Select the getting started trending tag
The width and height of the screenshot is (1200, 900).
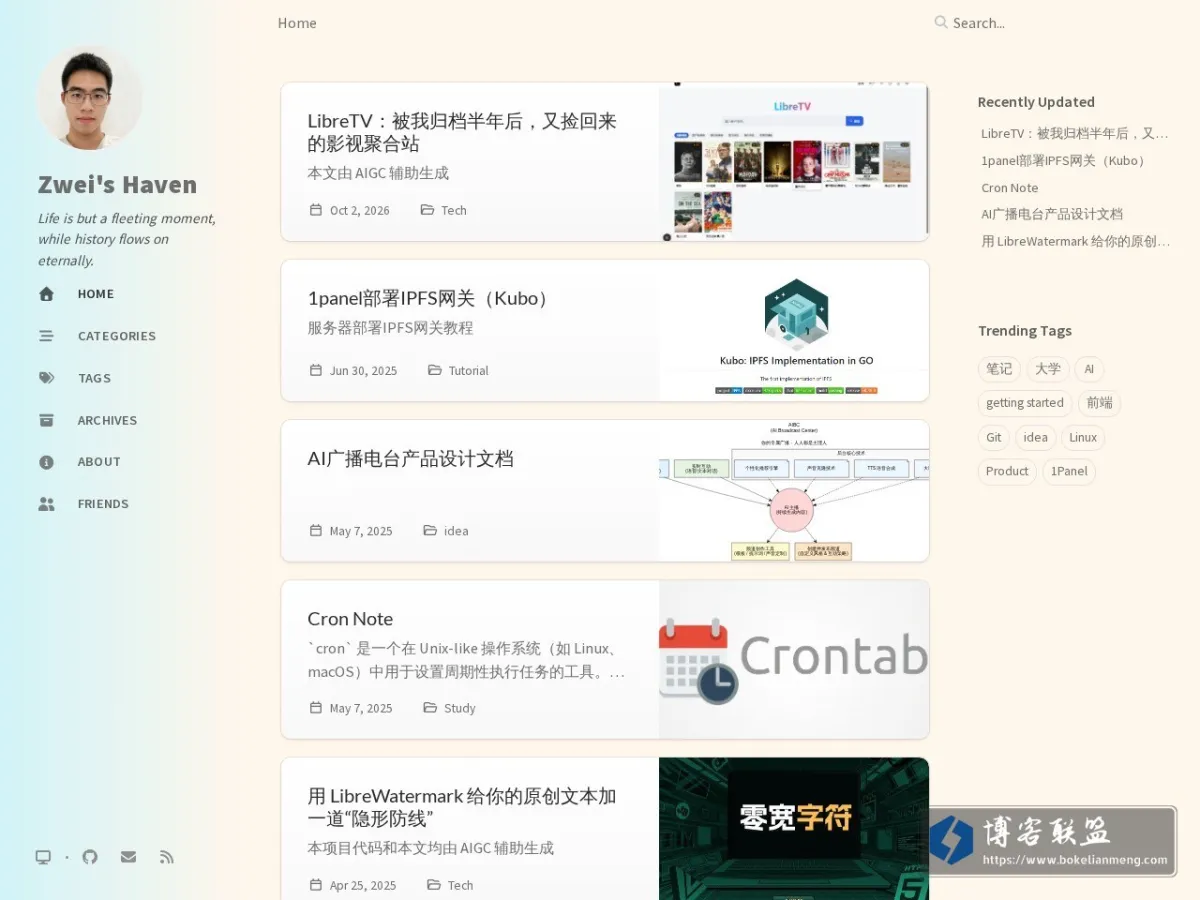(x=1025, y=403)
